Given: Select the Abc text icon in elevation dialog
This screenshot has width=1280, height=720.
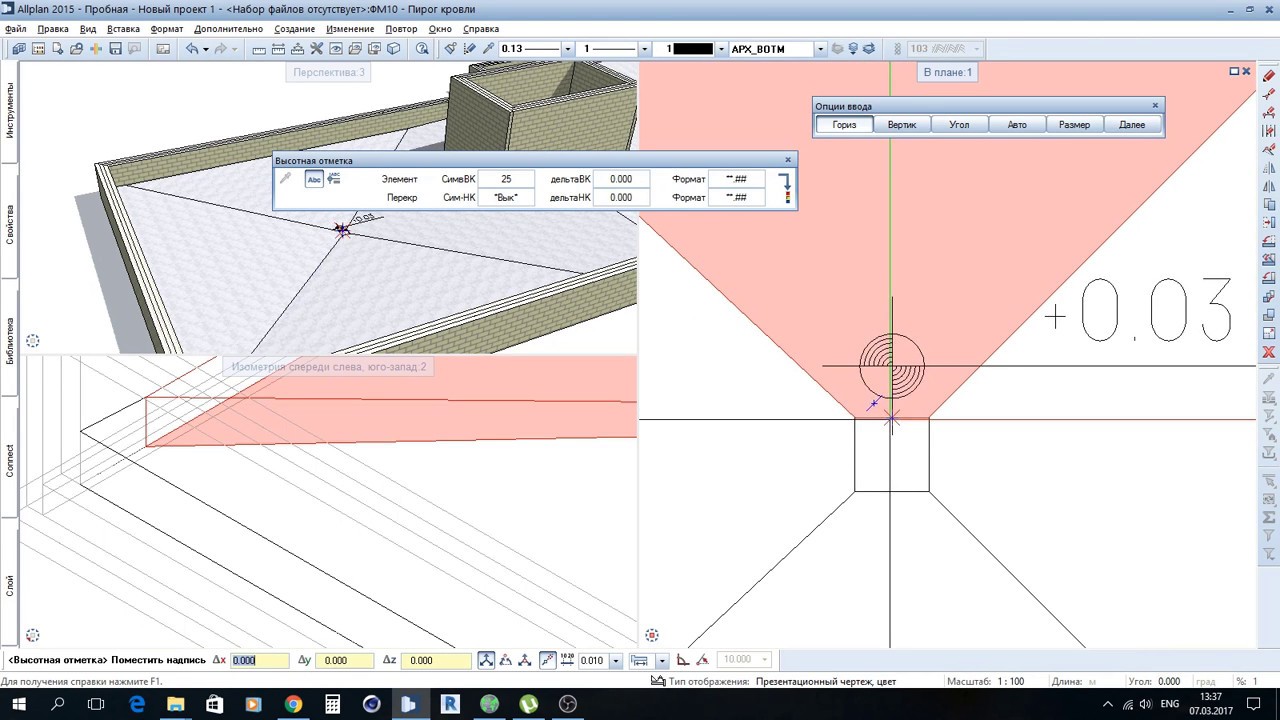Looking at the screenshot, I should point(314,179).
